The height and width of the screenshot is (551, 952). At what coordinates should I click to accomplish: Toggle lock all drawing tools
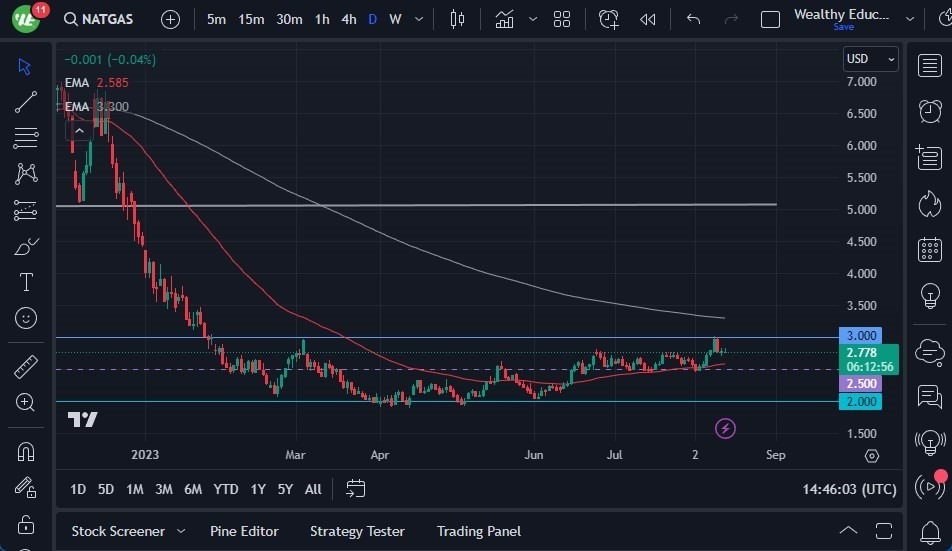26,524
